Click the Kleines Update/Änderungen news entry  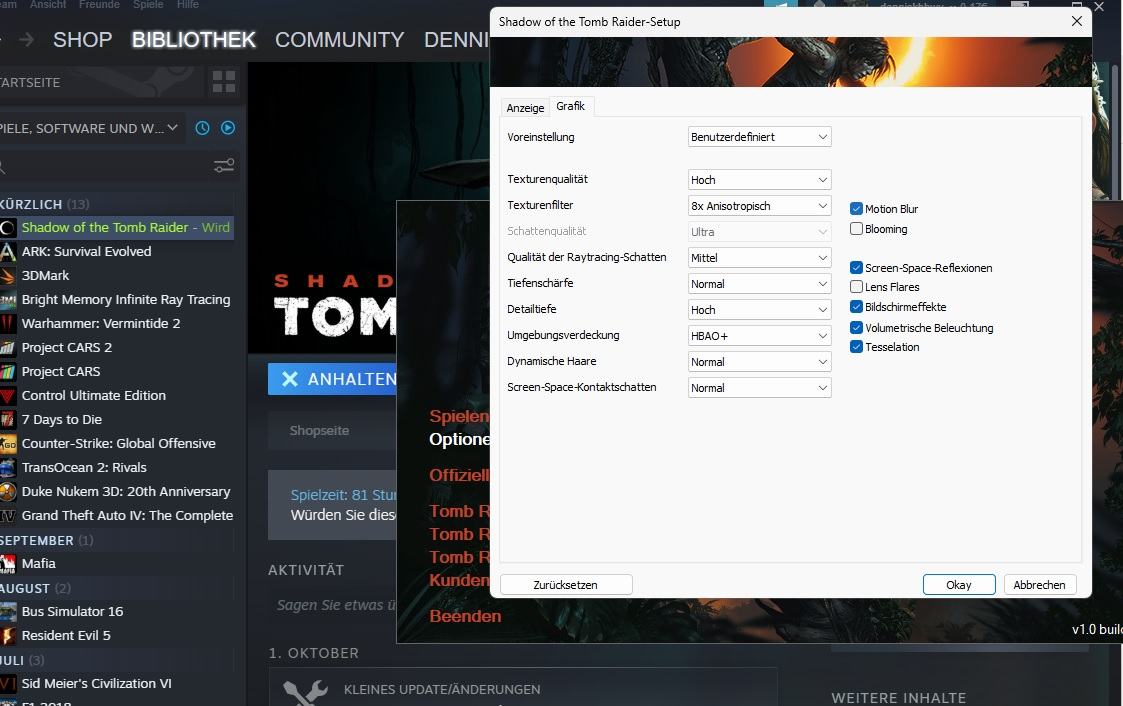point(523,687)
